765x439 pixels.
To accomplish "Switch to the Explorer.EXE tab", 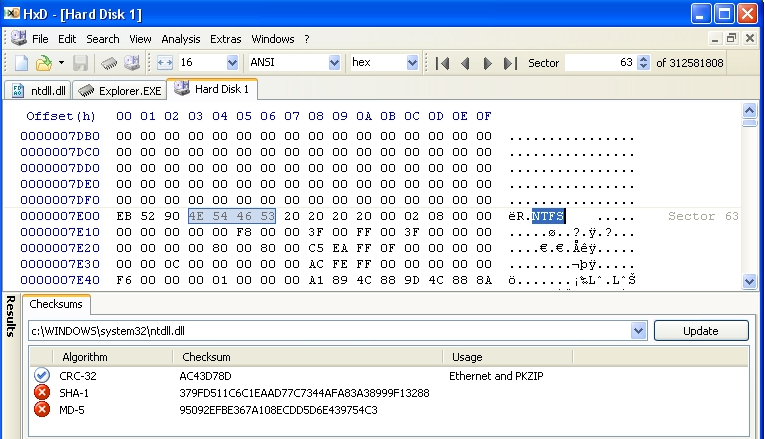I will click(x=120, y=91).
